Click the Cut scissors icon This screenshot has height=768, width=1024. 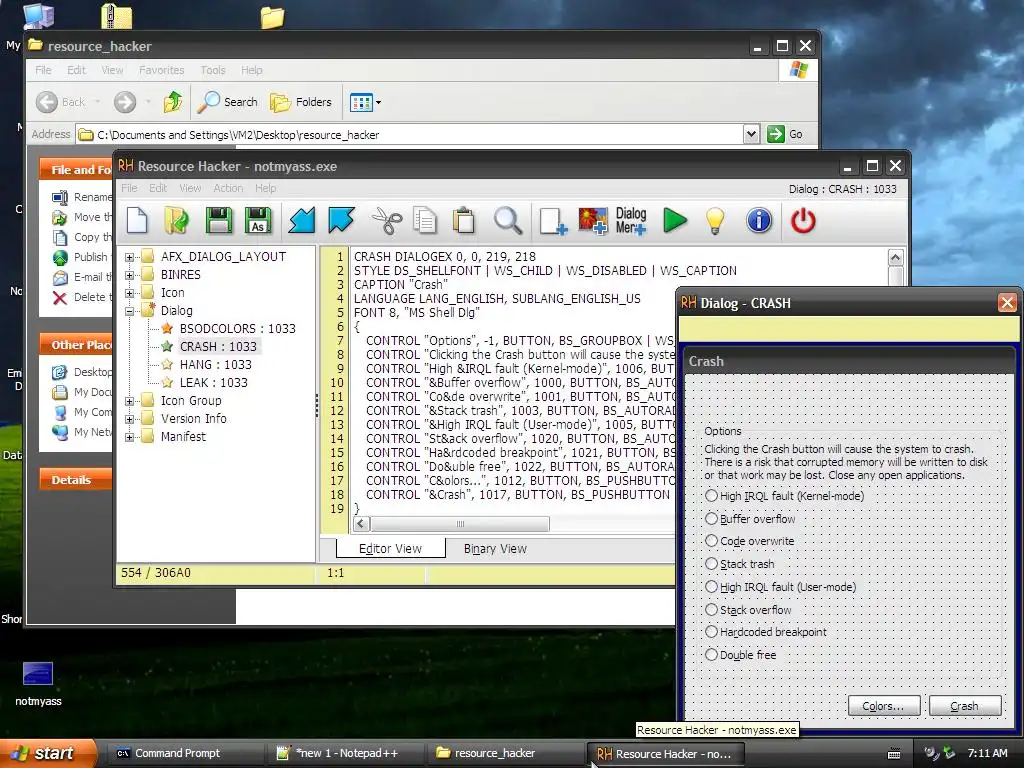coord(387,220)
